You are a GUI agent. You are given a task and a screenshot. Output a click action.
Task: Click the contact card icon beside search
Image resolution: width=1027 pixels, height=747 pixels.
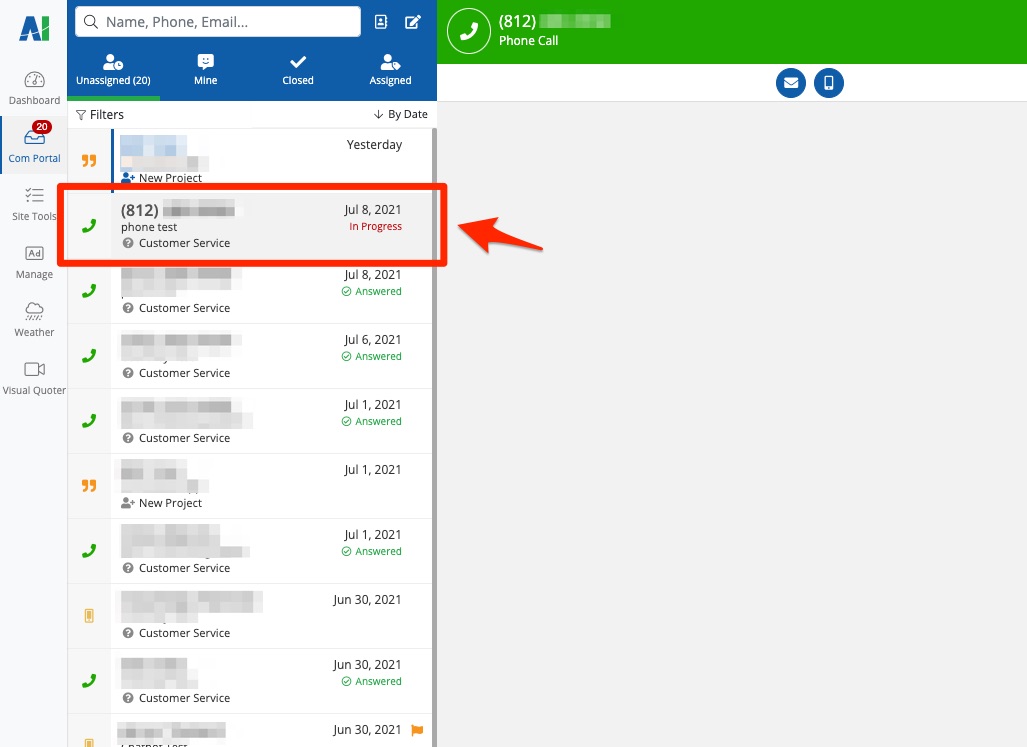(x=381, y=22)
